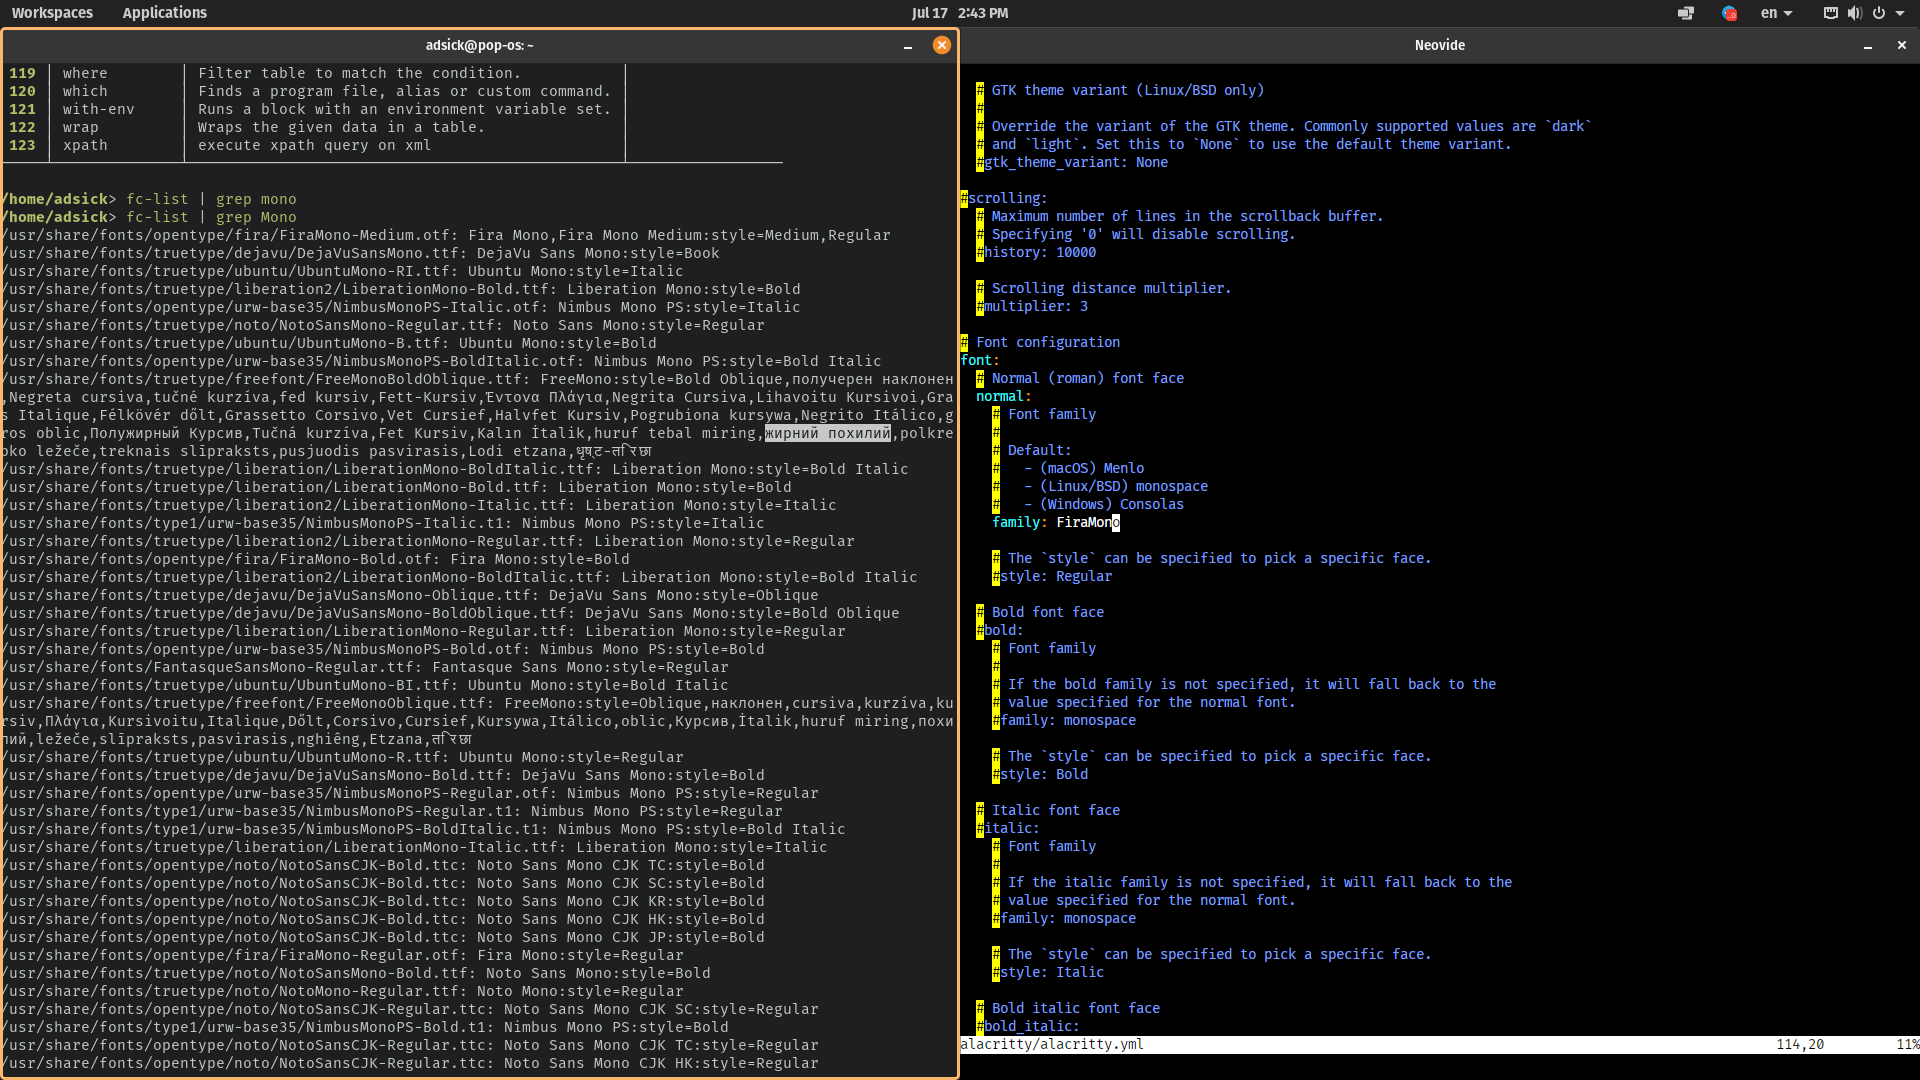
Task: Click 'family: FiraMono' line in Neovide
Action: click(x=1056, y=522)
